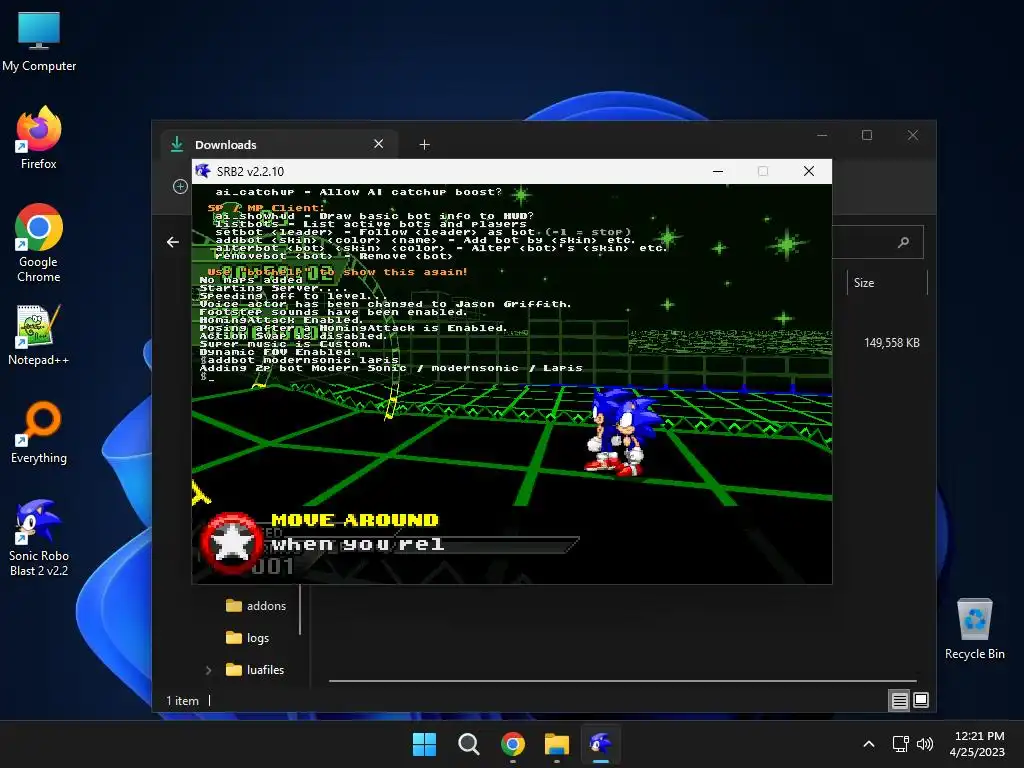The image size is (1024, 768).
Task: Minimize the File Explorer window
Action: coord(822,135)
